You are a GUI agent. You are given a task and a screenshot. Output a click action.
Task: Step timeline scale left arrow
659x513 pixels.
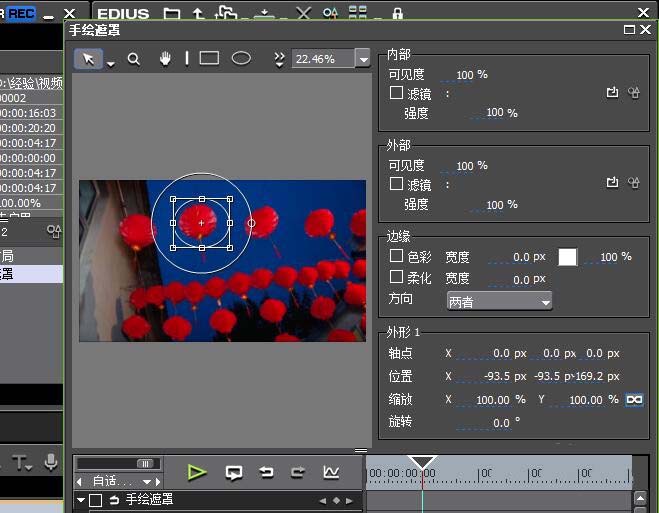tap(79, 481)
